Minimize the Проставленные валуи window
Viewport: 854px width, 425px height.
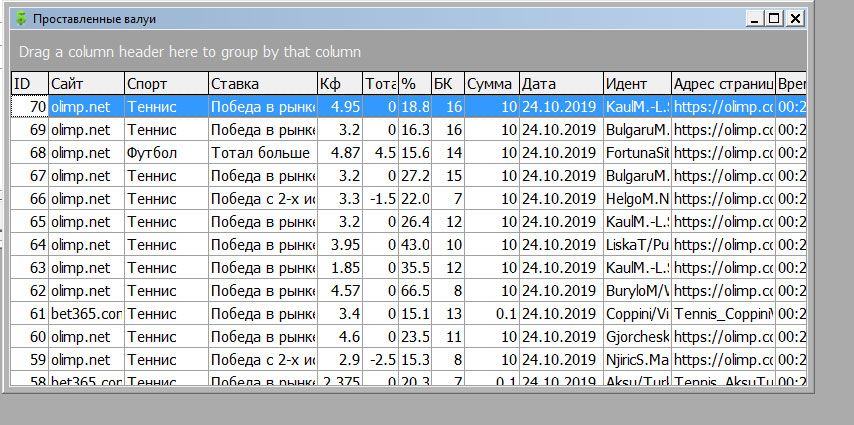click(x=754, y=18)
